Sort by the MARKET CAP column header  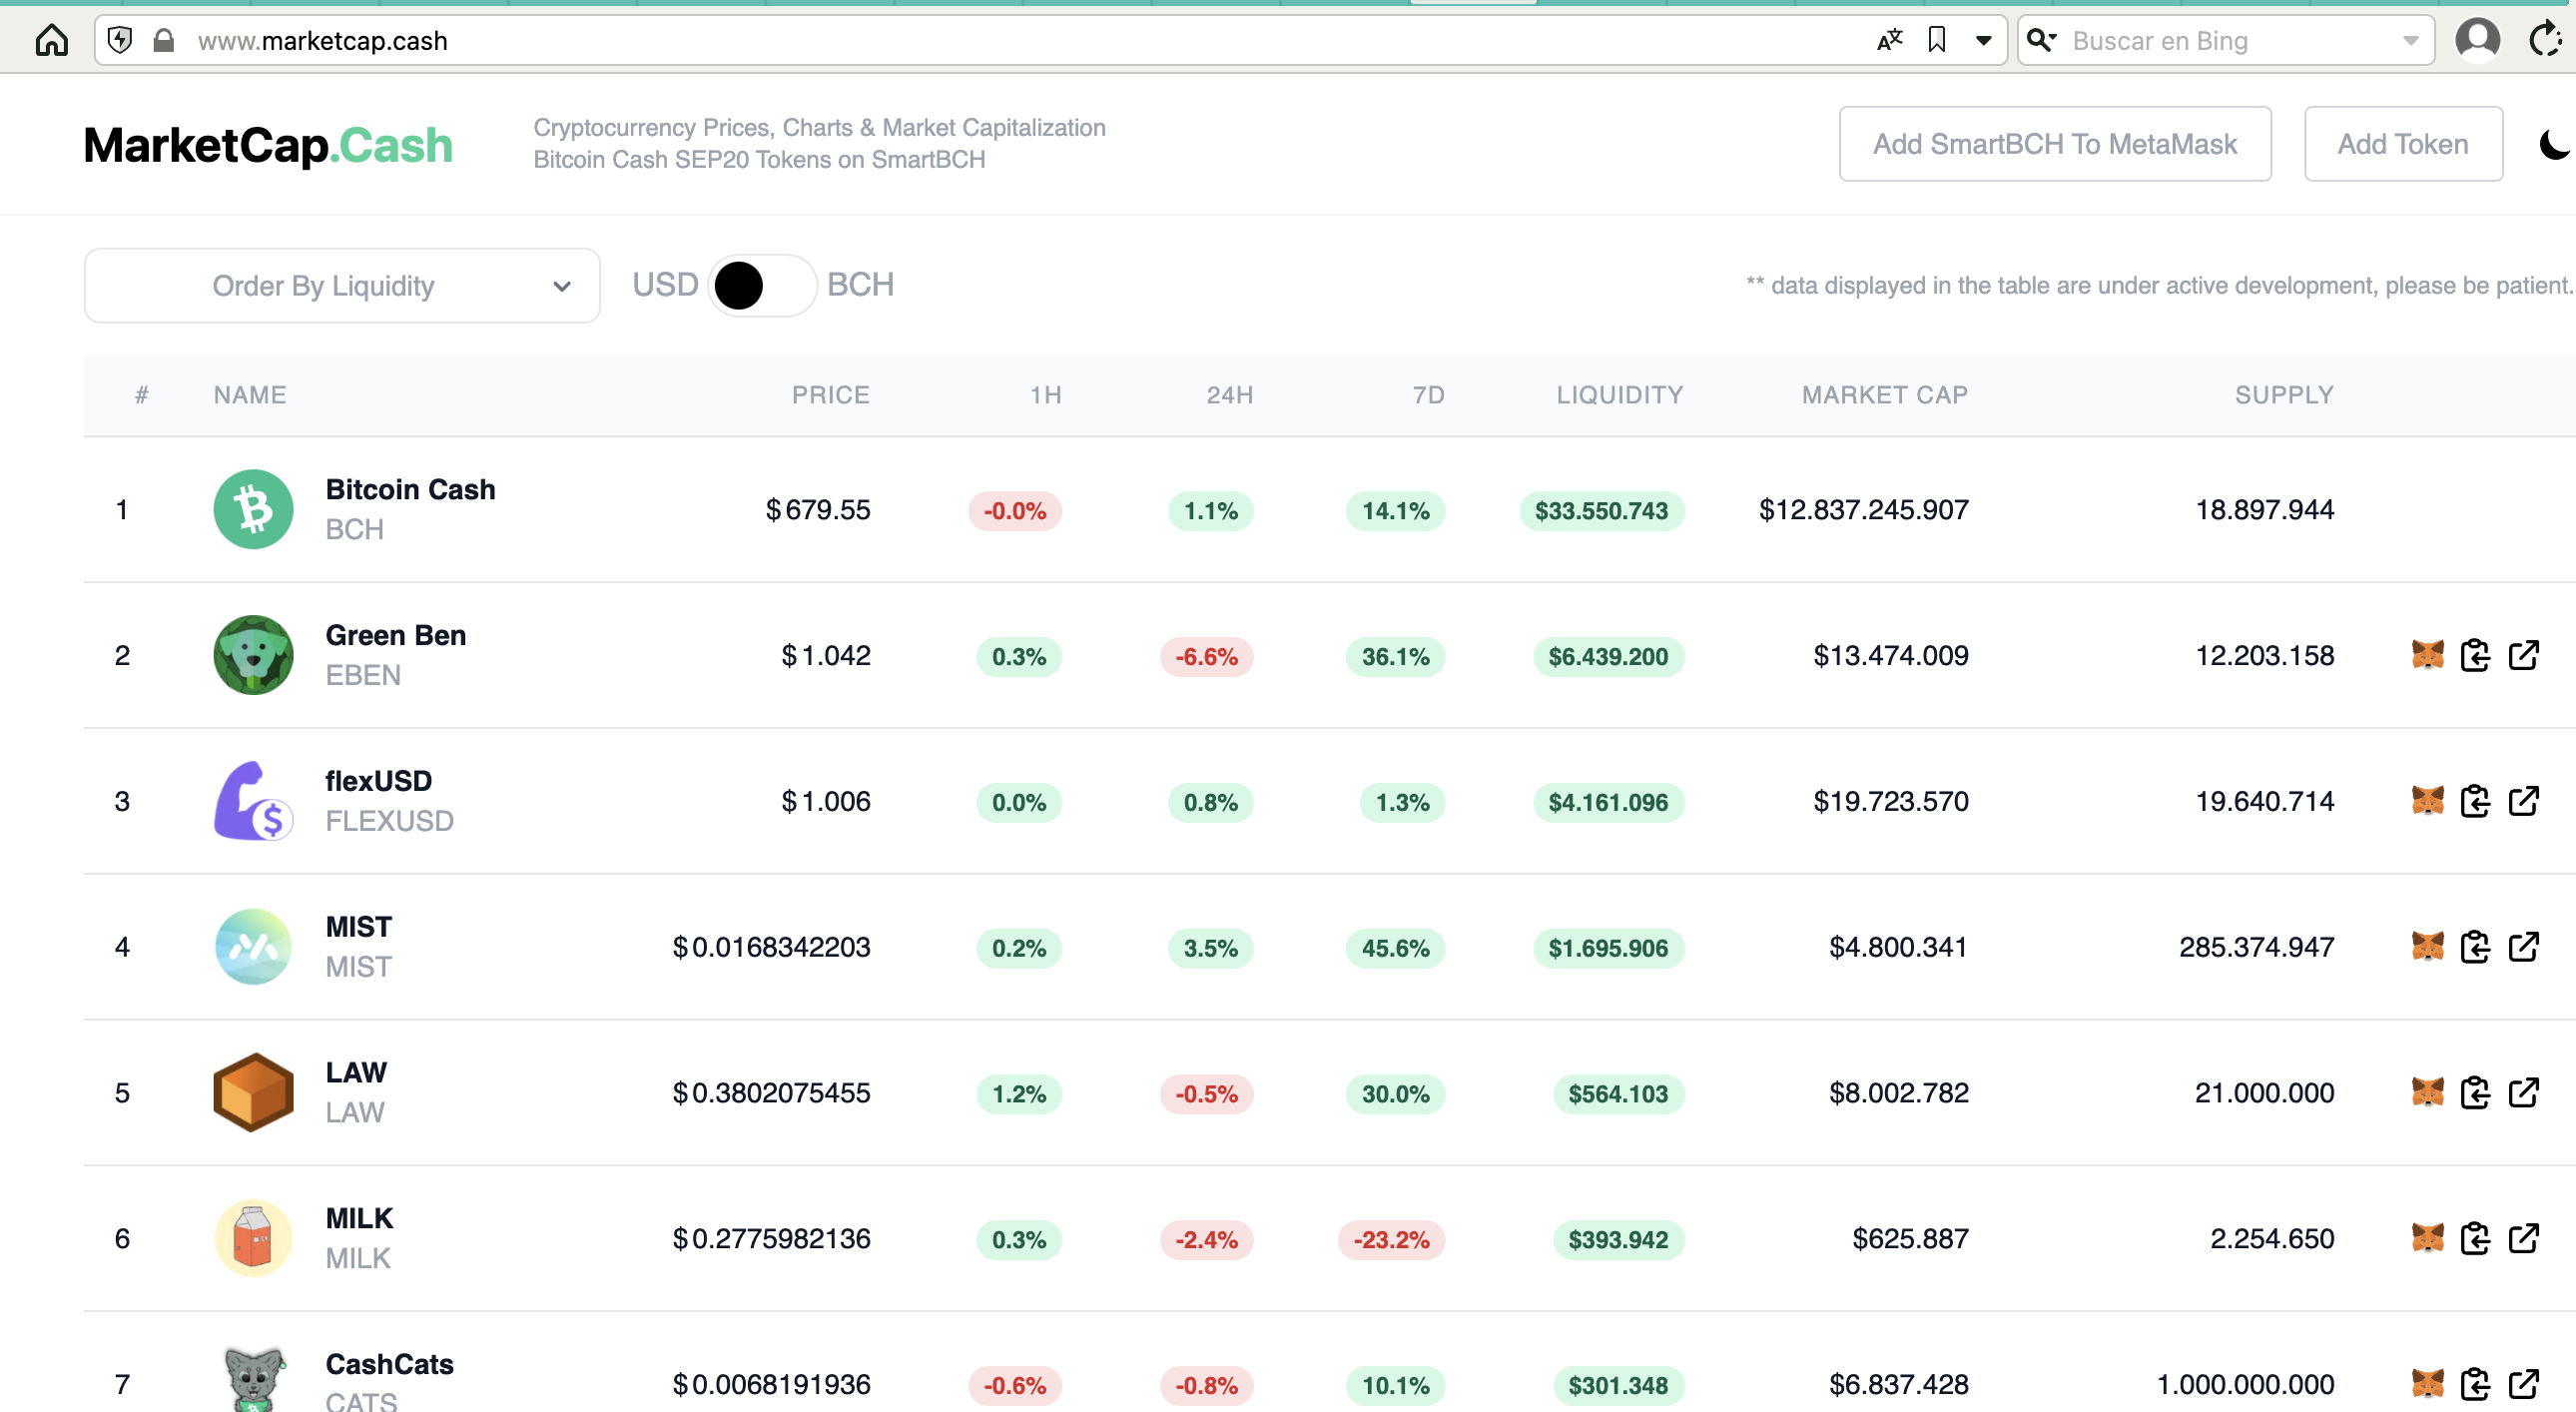click(1884, 395)
